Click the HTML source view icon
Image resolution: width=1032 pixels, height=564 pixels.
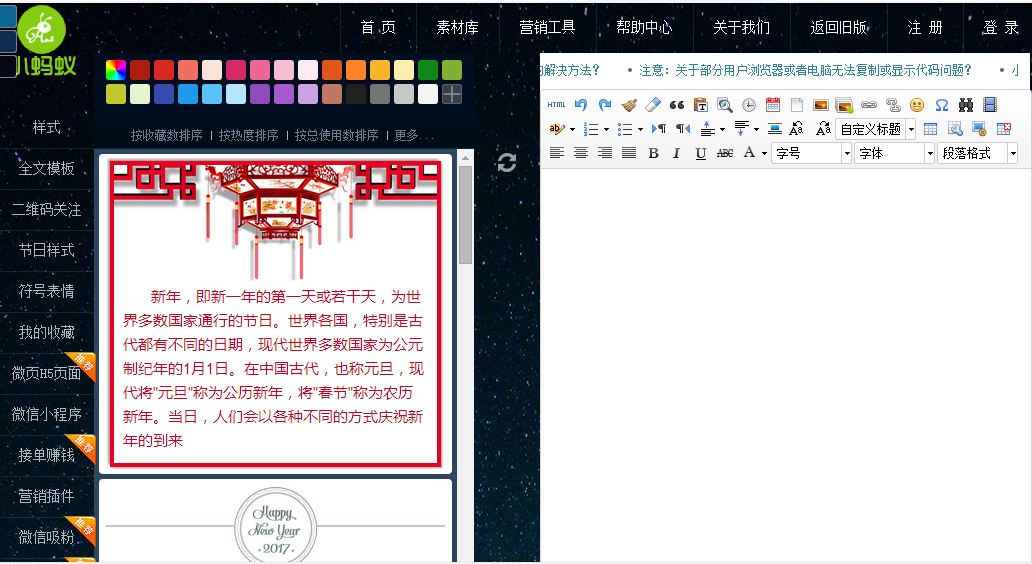tap(556, 104)
